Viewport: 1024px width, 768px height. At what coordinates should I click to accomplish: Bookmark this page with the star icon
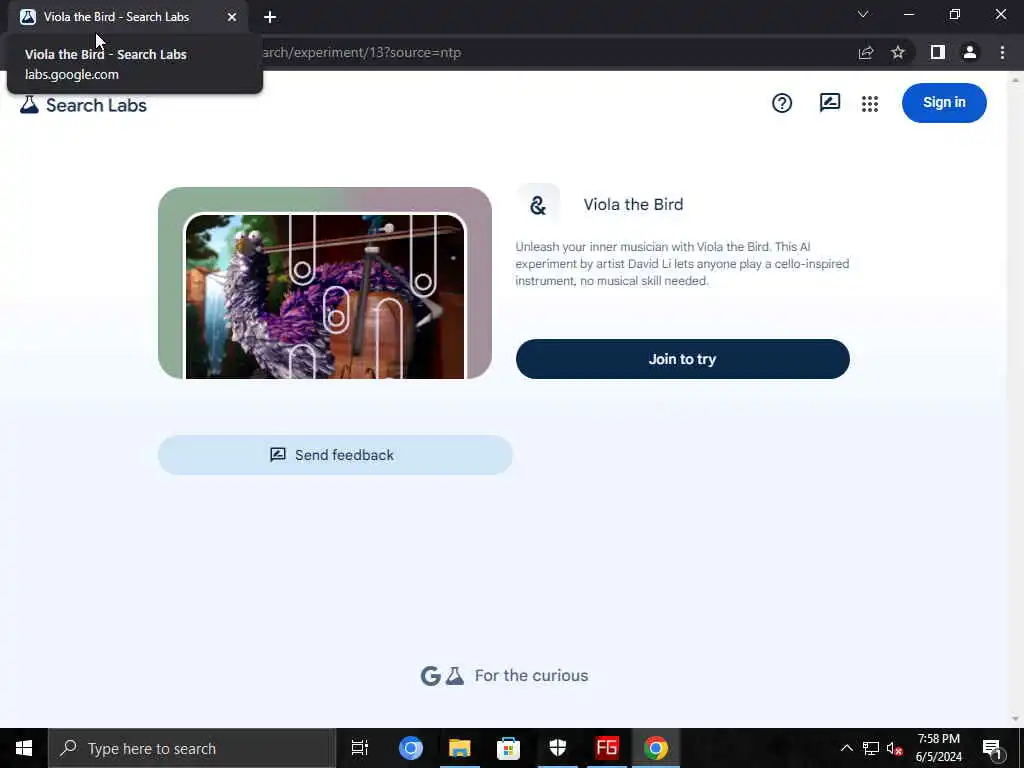[898, 52]
